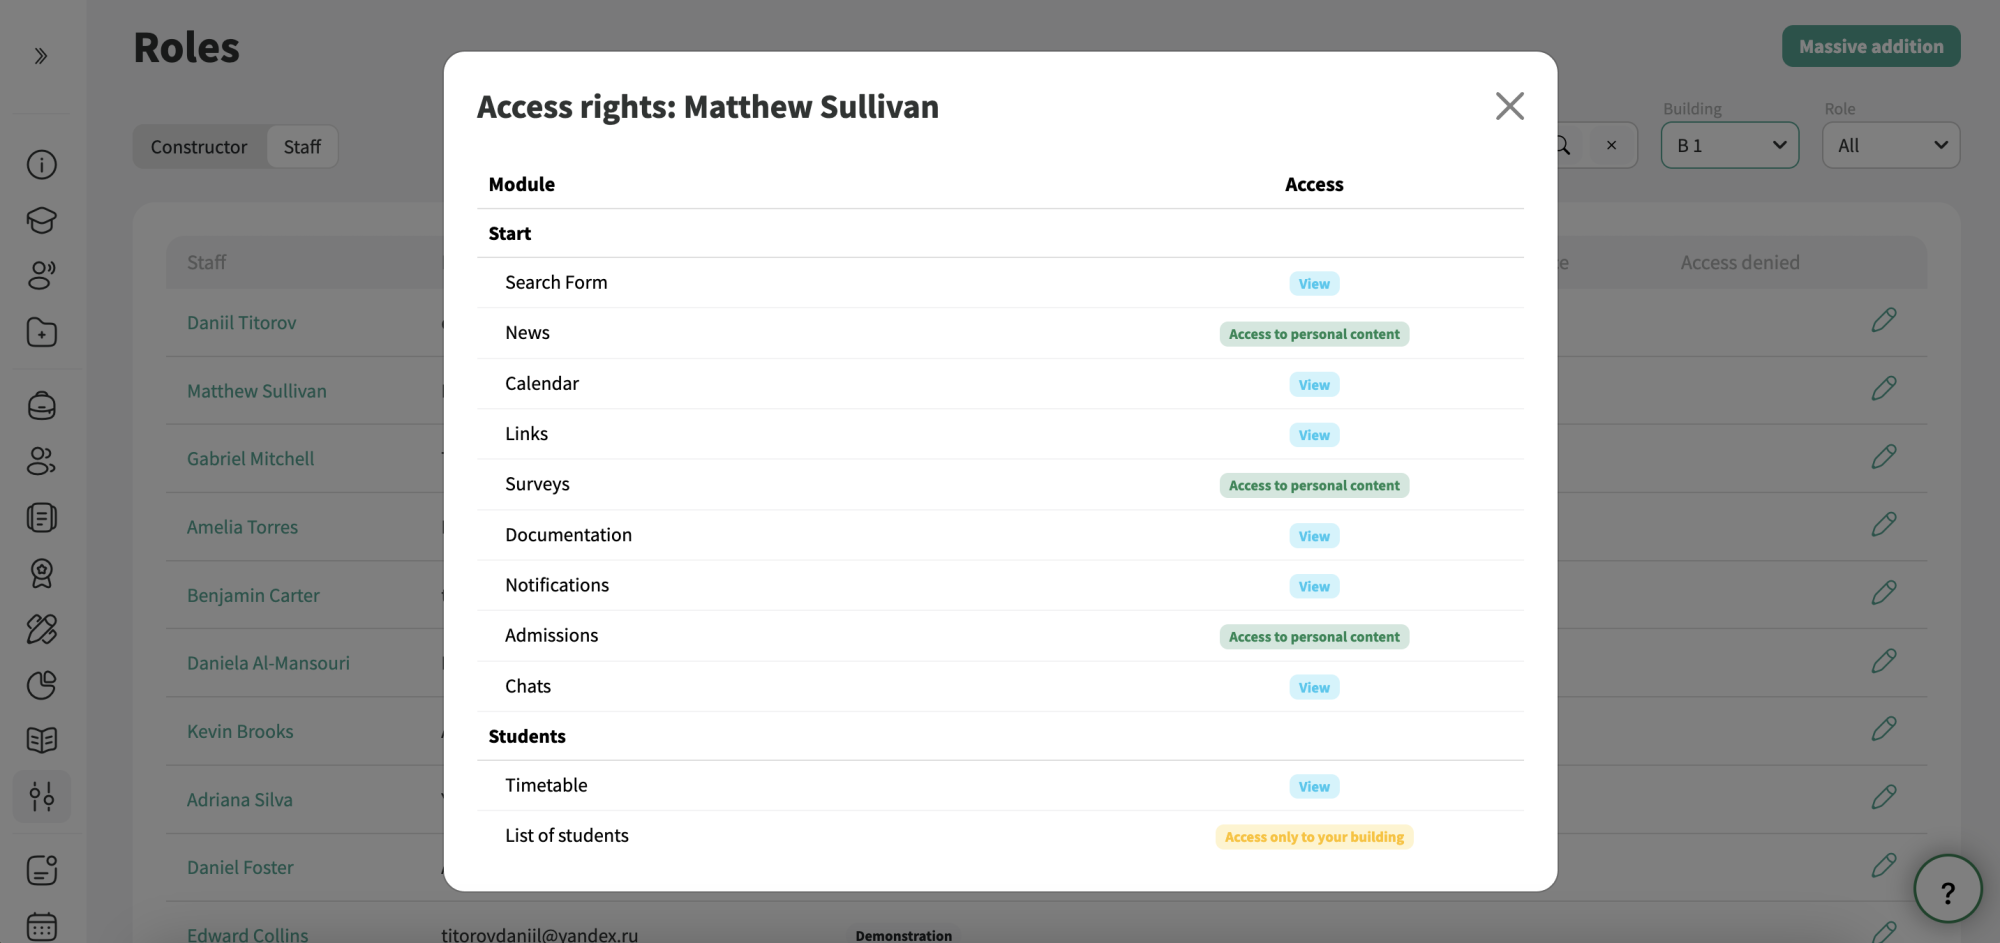Open the speaking person sidebar icon
The width and height of the screenshot is (2000, 943).
[x=42, y=275]
